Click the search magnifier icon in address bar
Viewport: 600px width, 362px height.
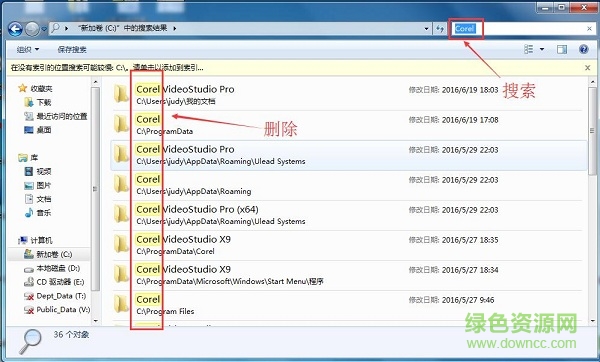pos(55,28)
